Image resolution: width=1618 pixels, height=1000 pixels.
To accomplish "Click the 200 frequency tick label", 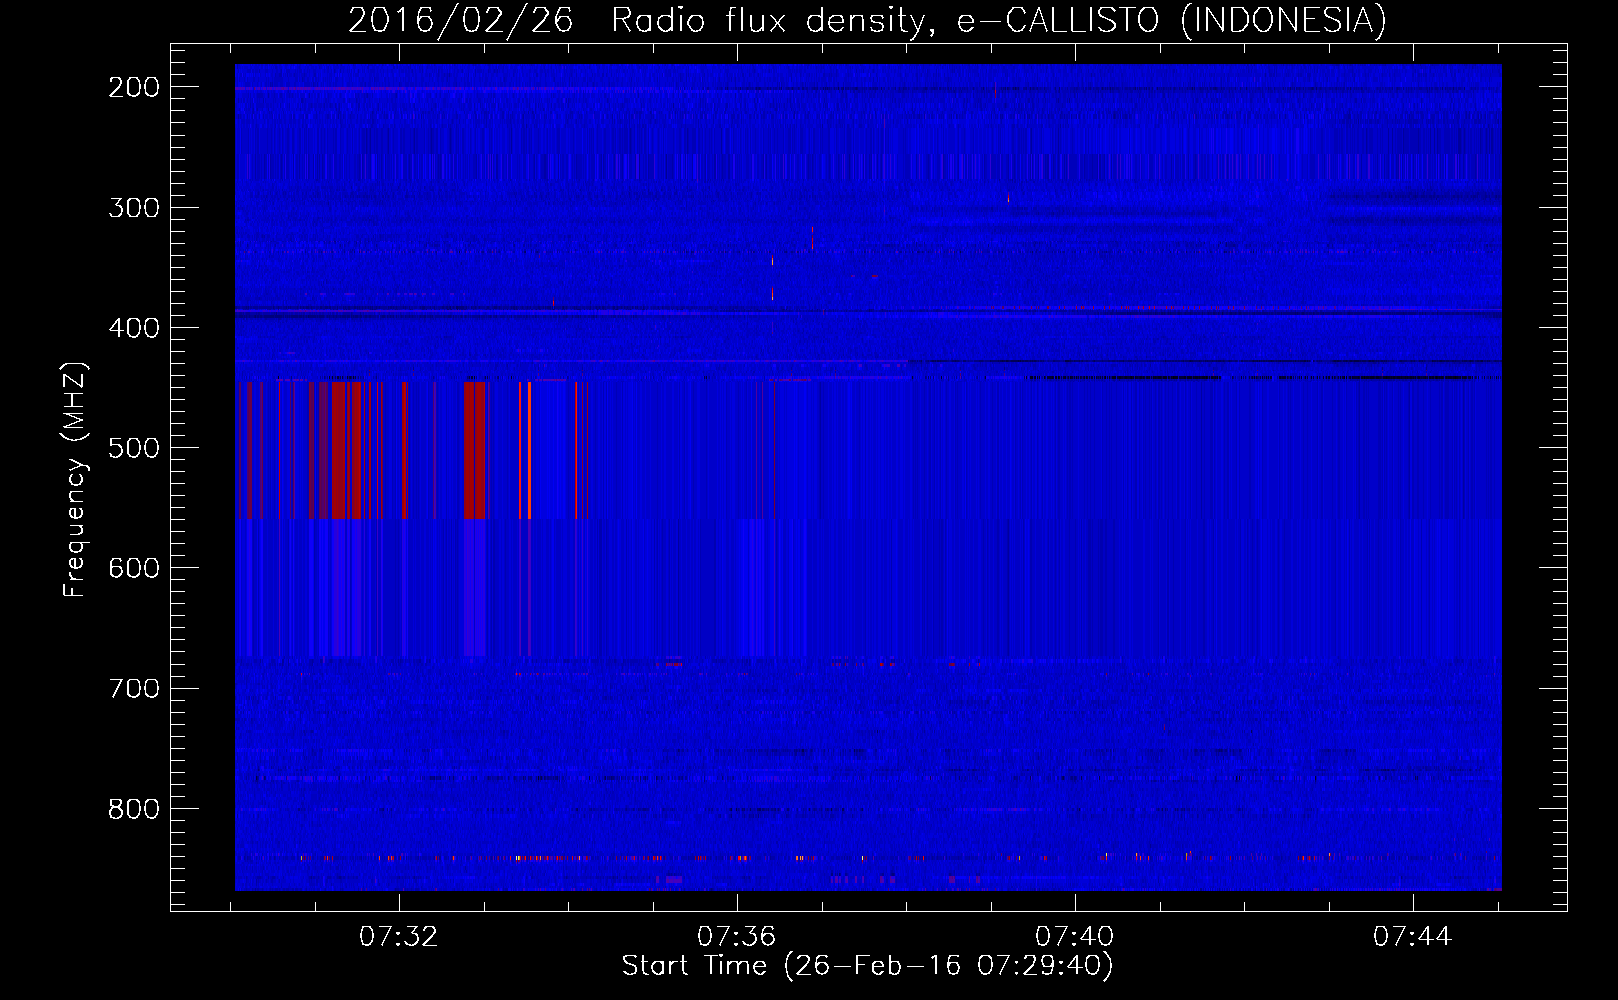I will (134, 87).
